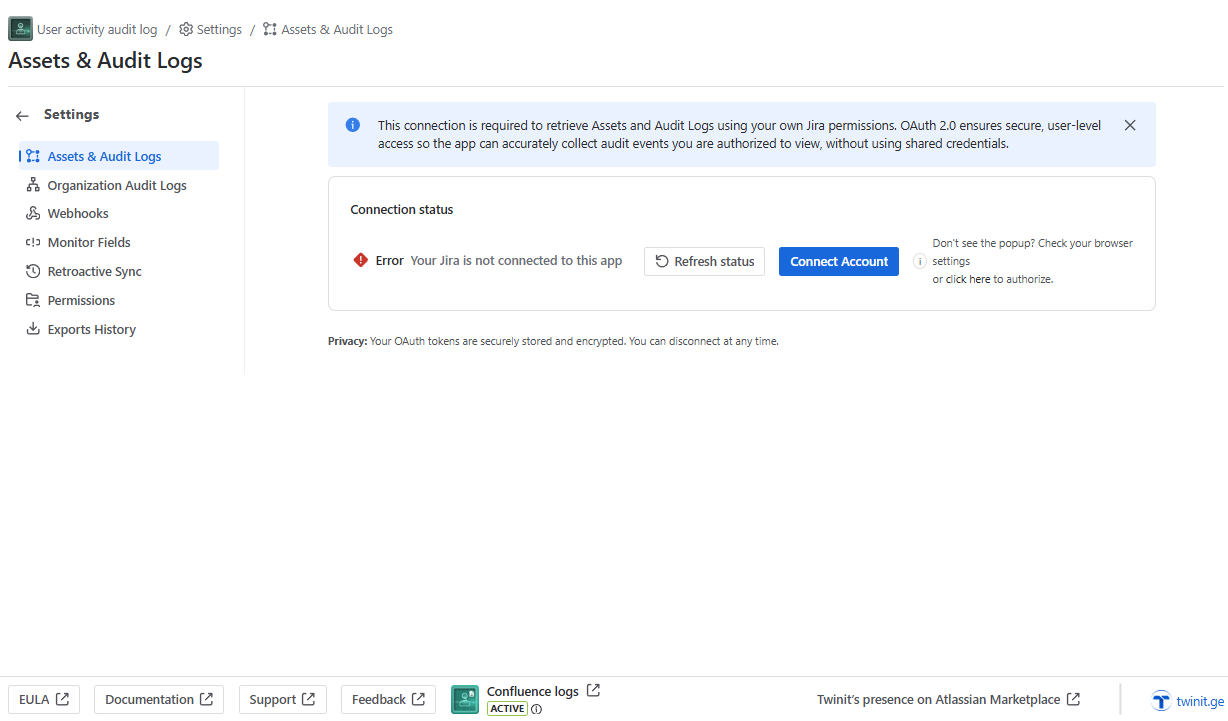Open the Documentation link

(159, 700)
